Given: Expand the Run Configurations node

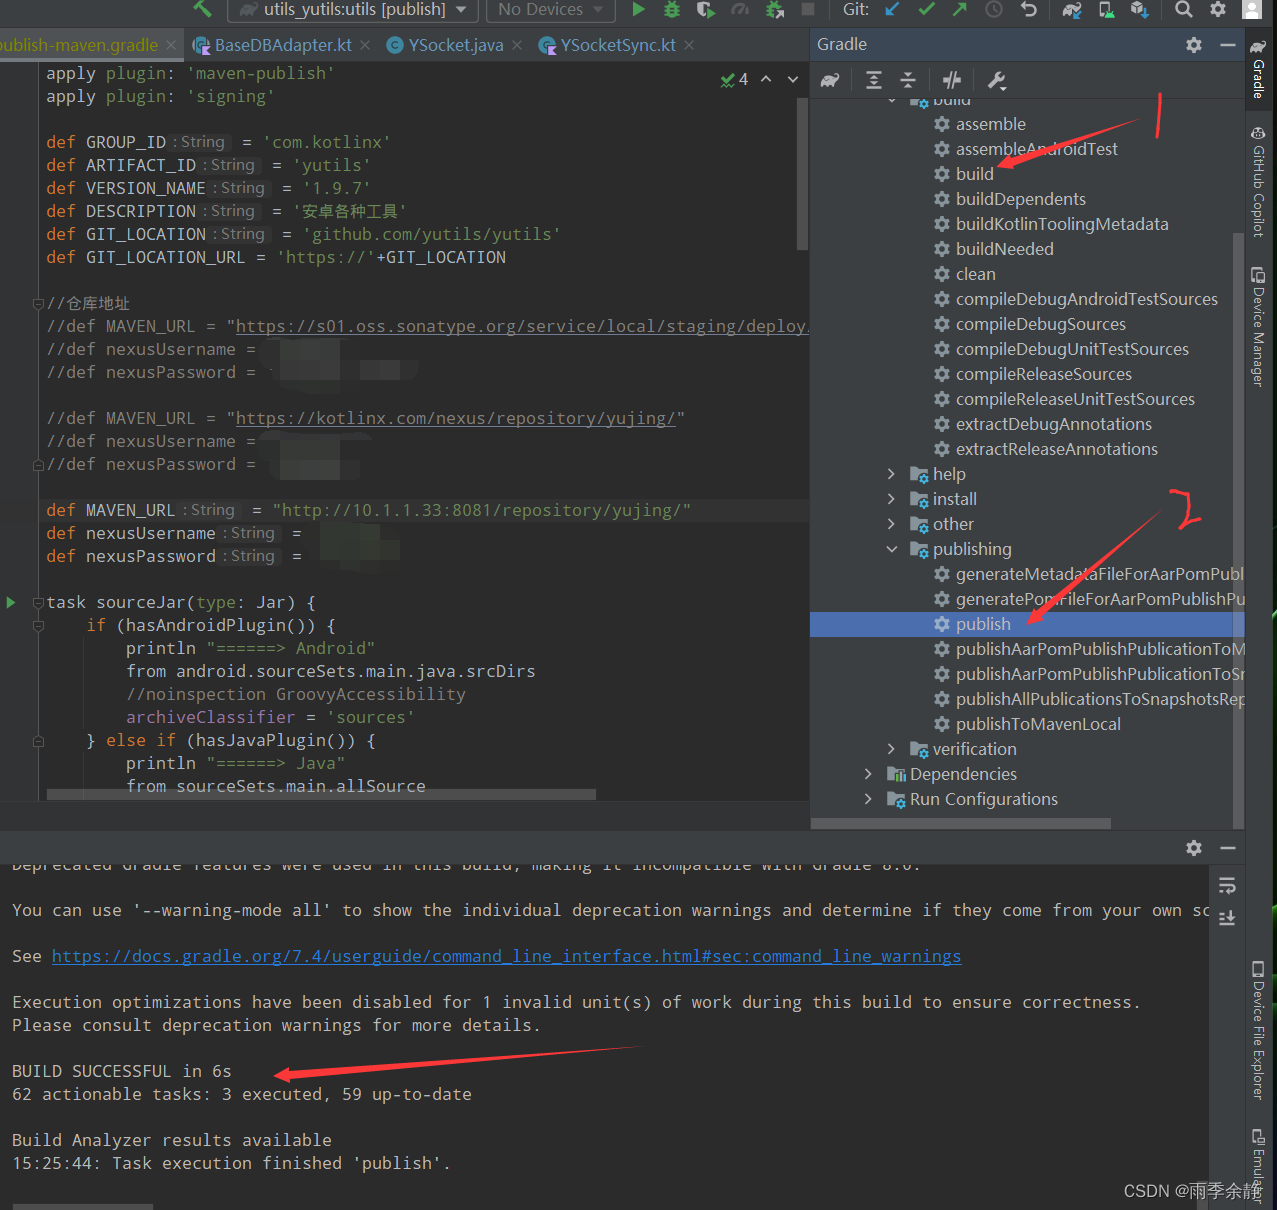Looking at the screenshot, I should [868, 799].
